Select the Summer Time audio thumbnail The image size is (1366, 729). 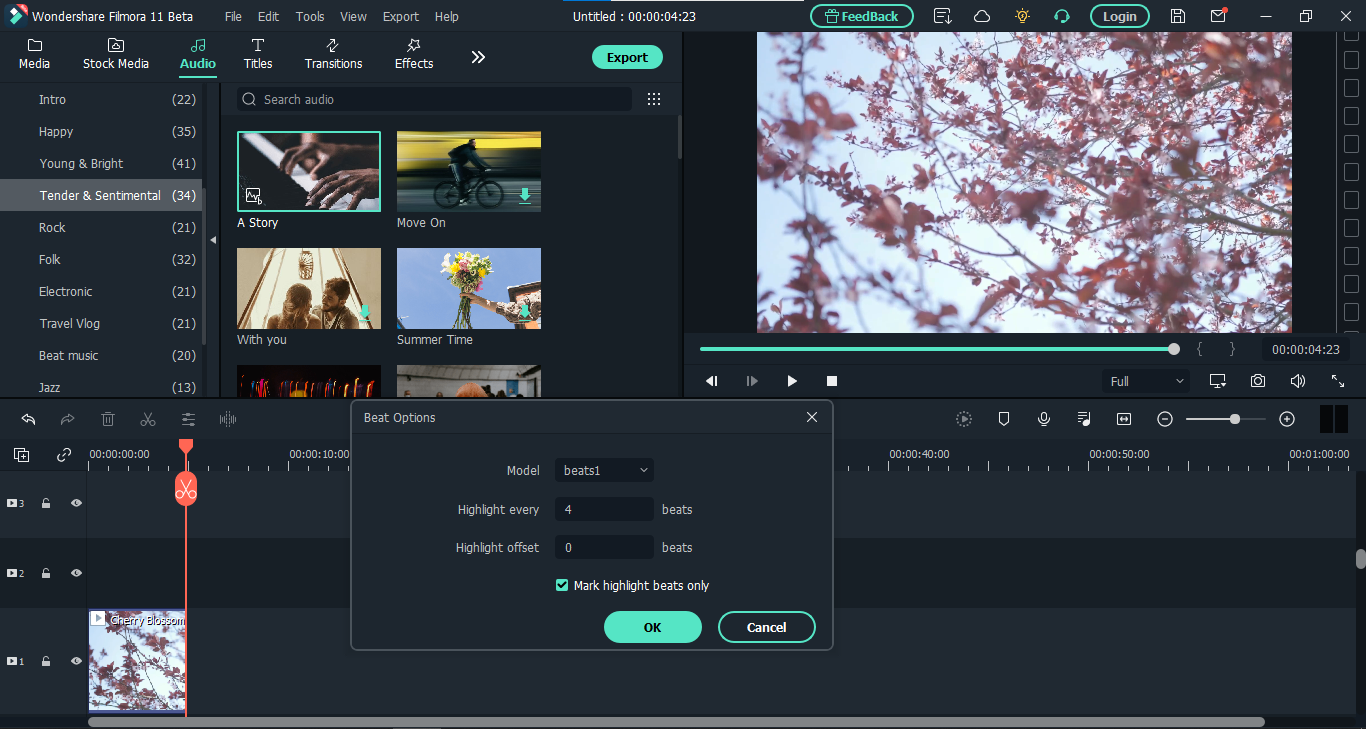[x=469, y=288]
